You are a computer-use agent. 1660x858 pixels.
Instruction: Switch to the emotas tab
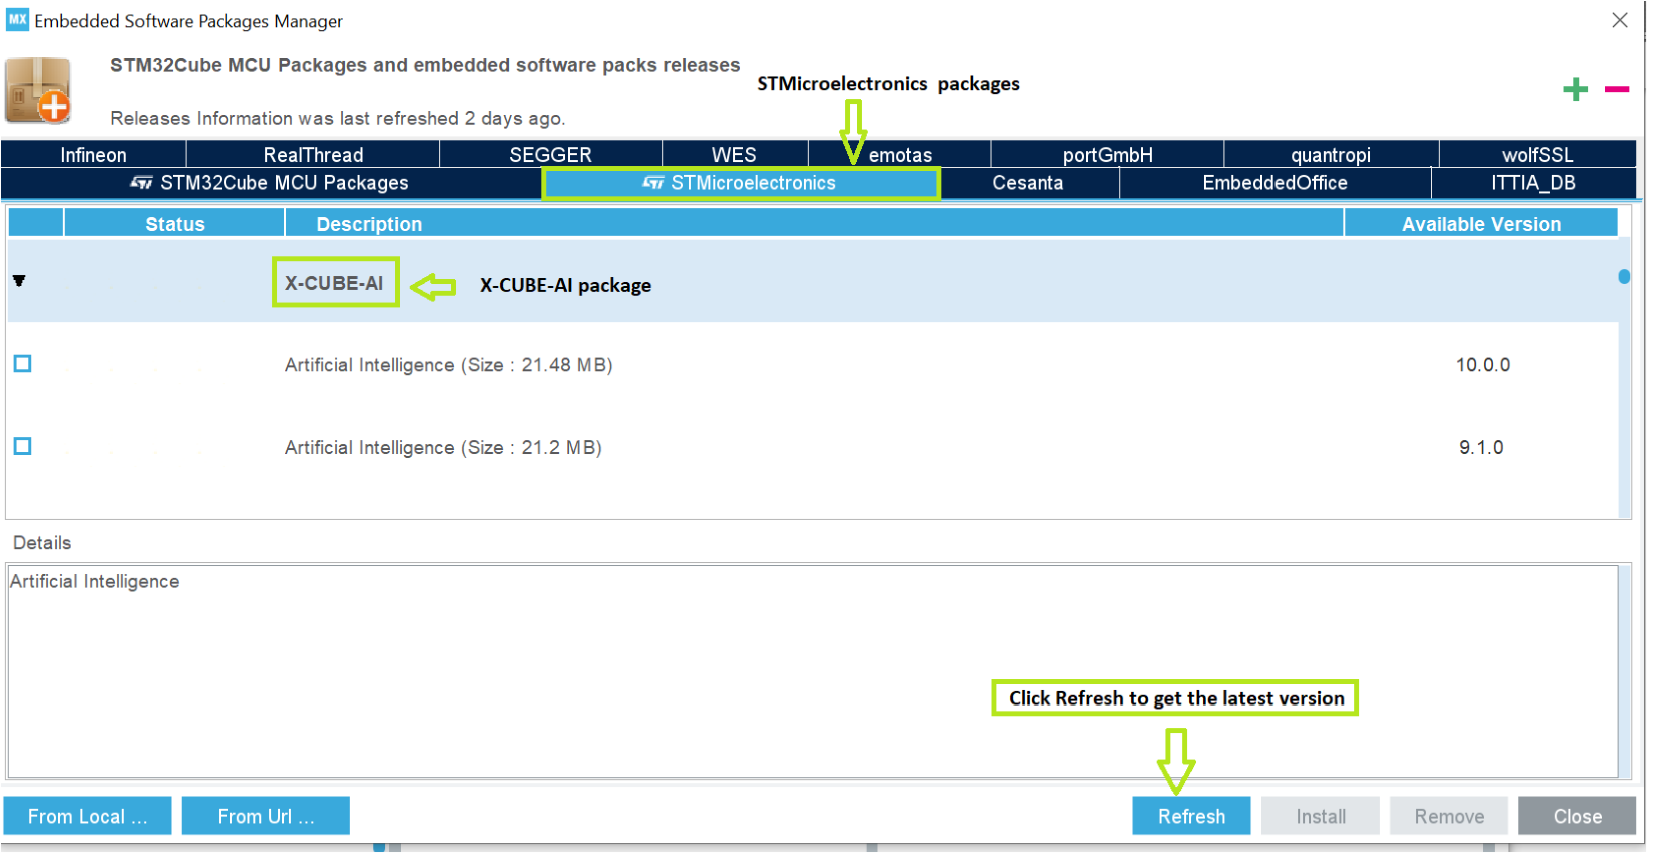[x=900, y=154]
